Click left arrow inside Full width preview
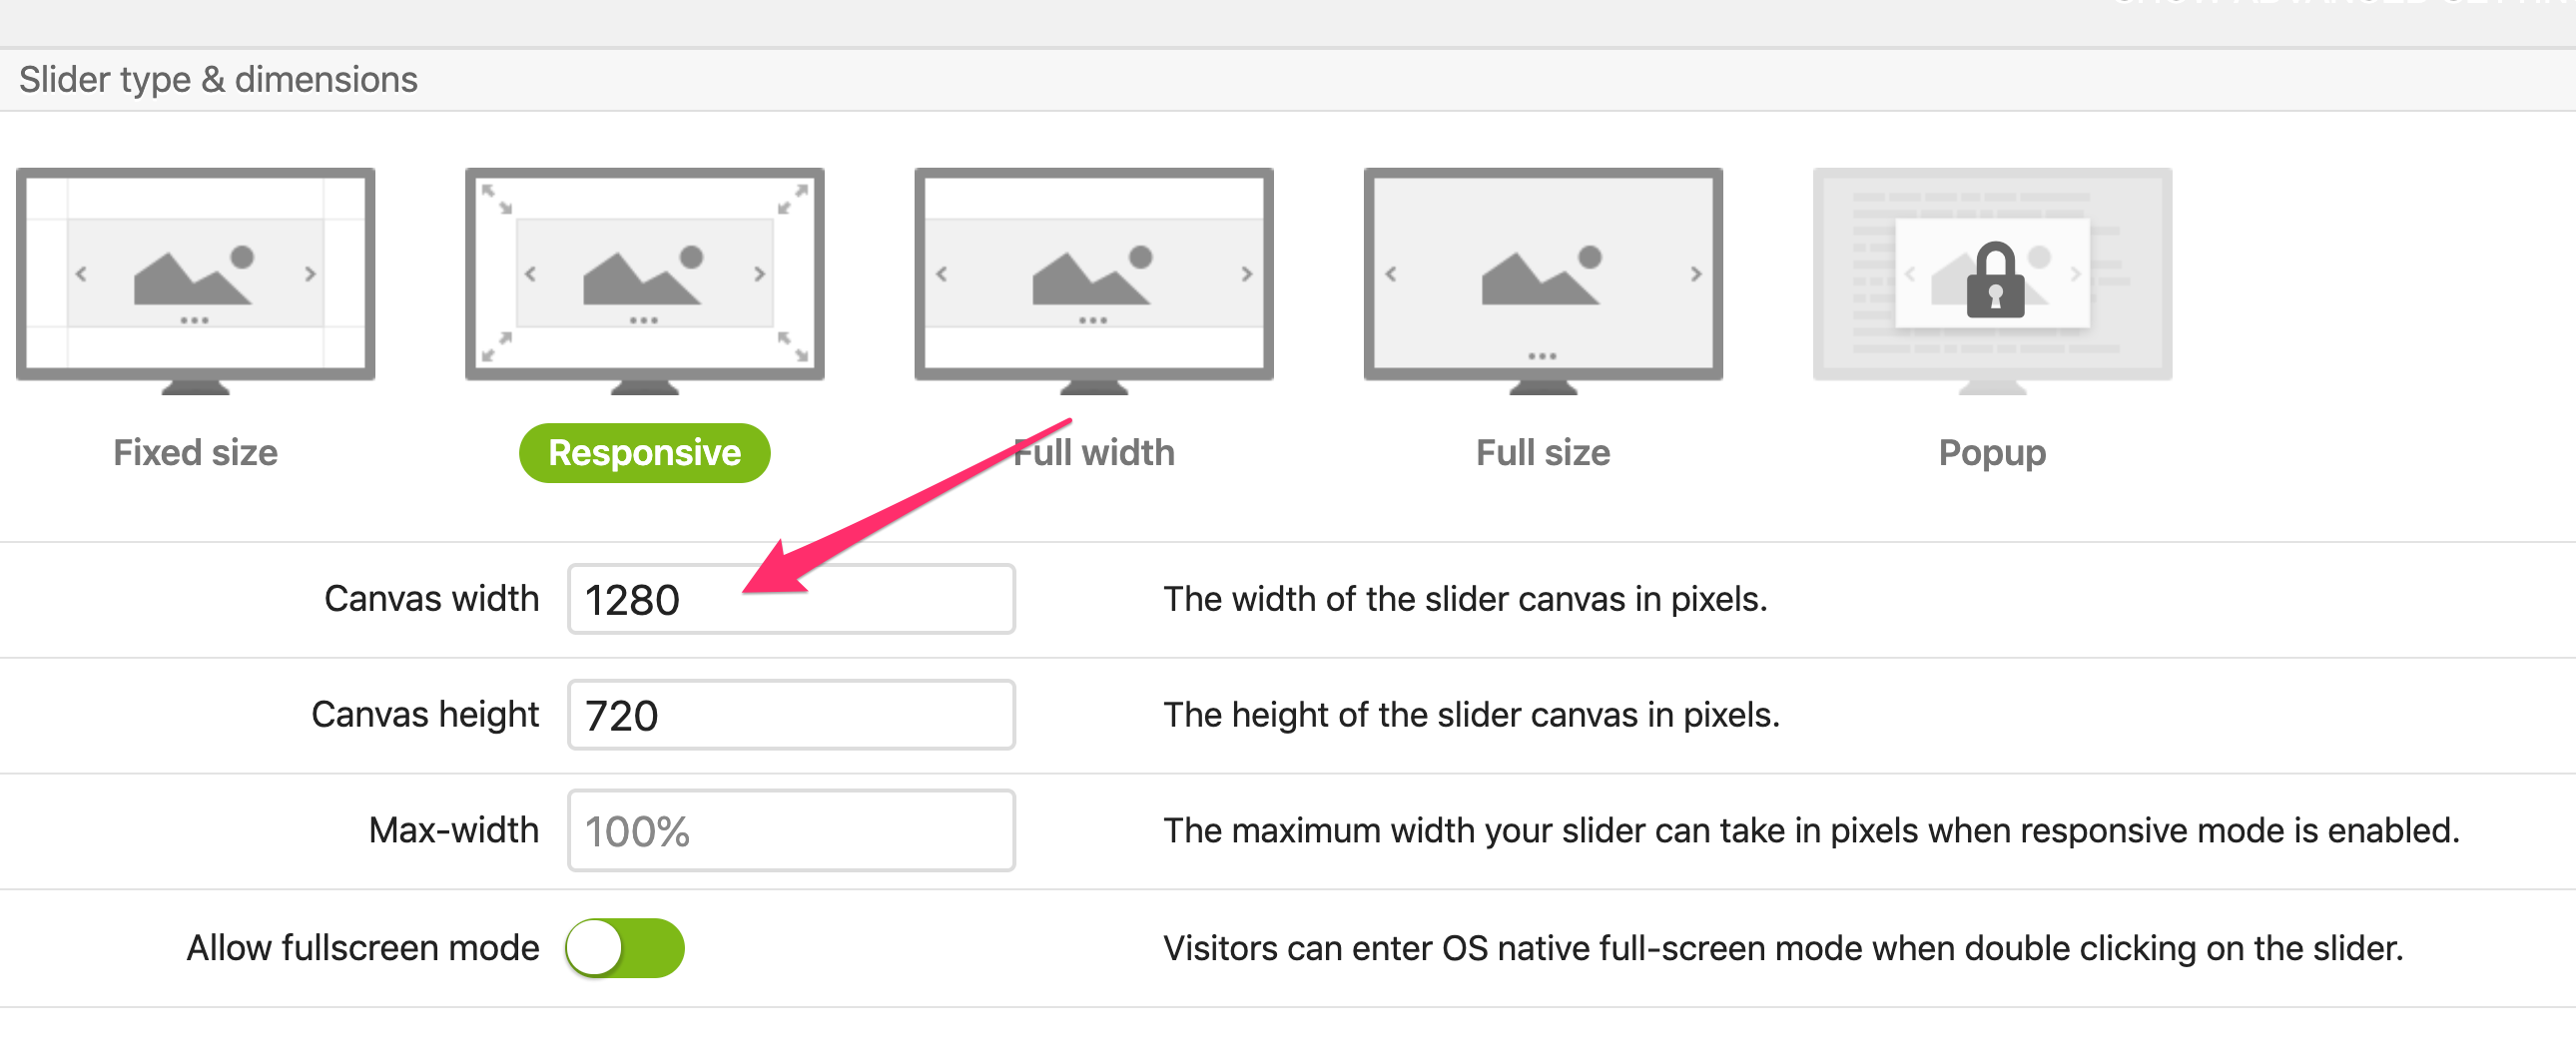The image size is (2576, 1058). click(941, 274)
